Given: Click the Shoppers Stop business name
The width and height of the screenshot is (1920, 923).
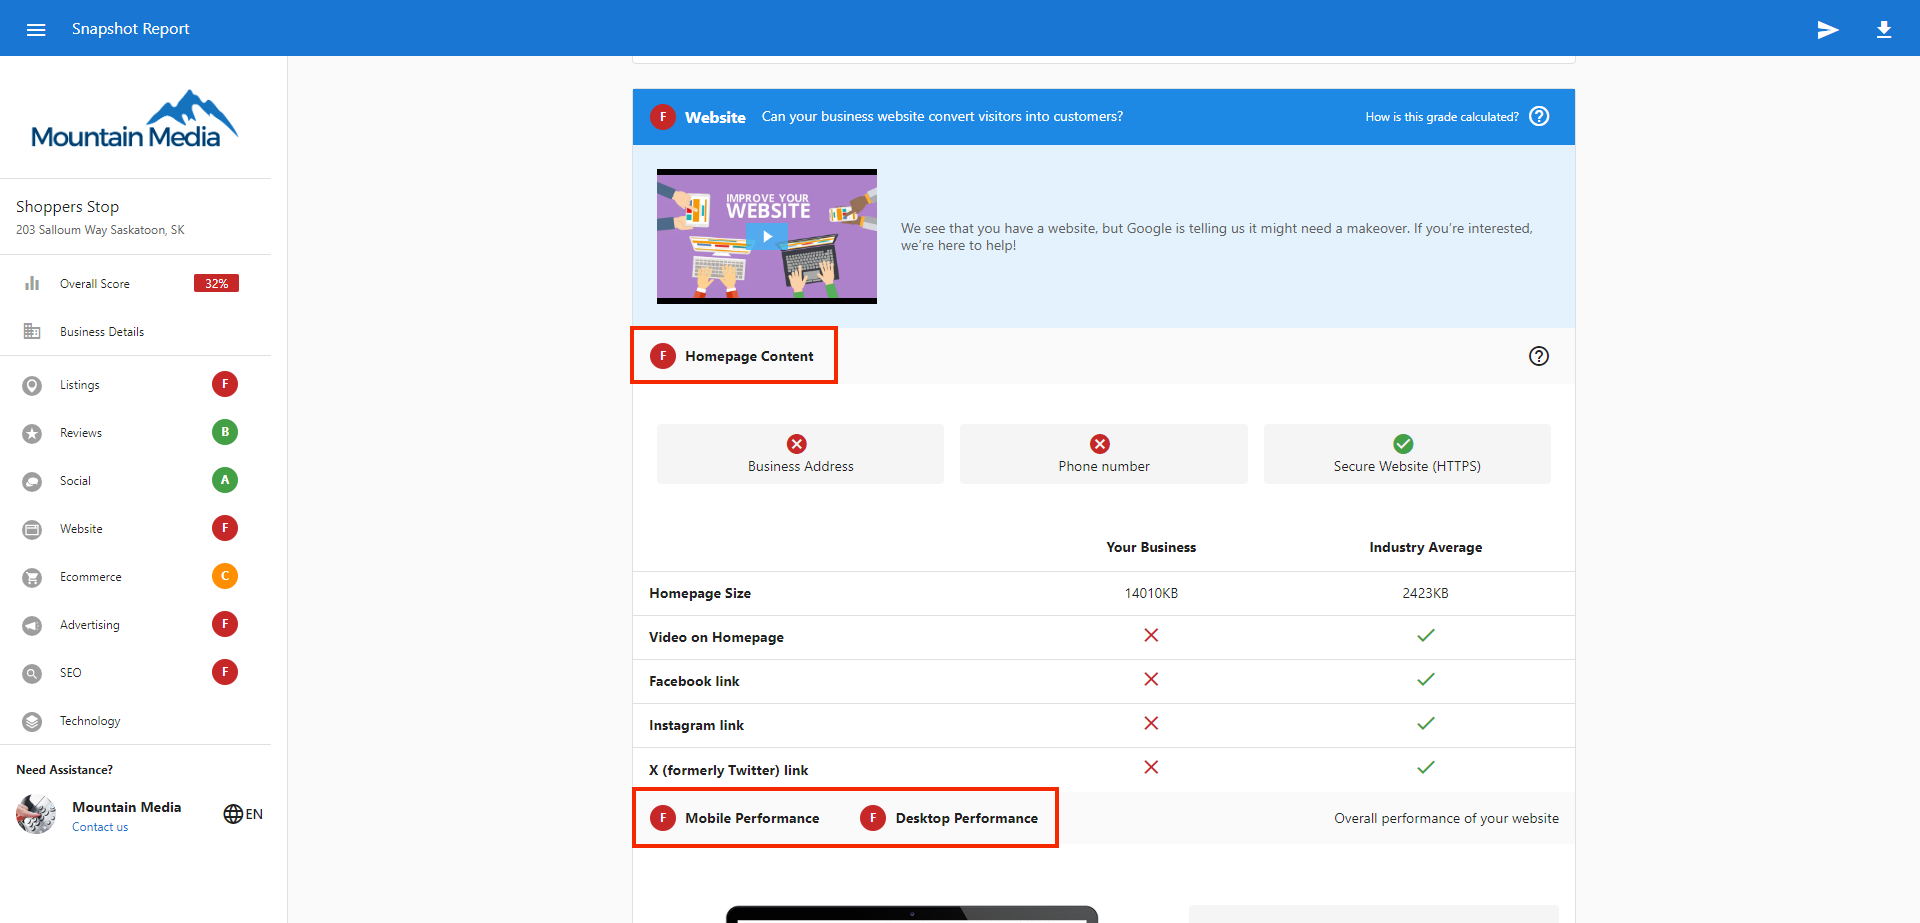Looking at the screenshot, I should pos(67,207).
